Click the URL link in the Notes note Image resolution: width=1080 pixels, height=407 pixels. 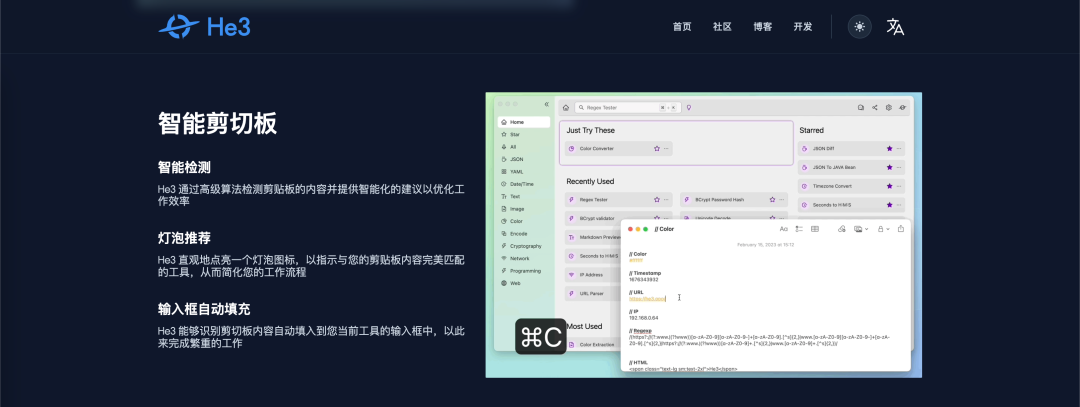(x=647, y=298)
